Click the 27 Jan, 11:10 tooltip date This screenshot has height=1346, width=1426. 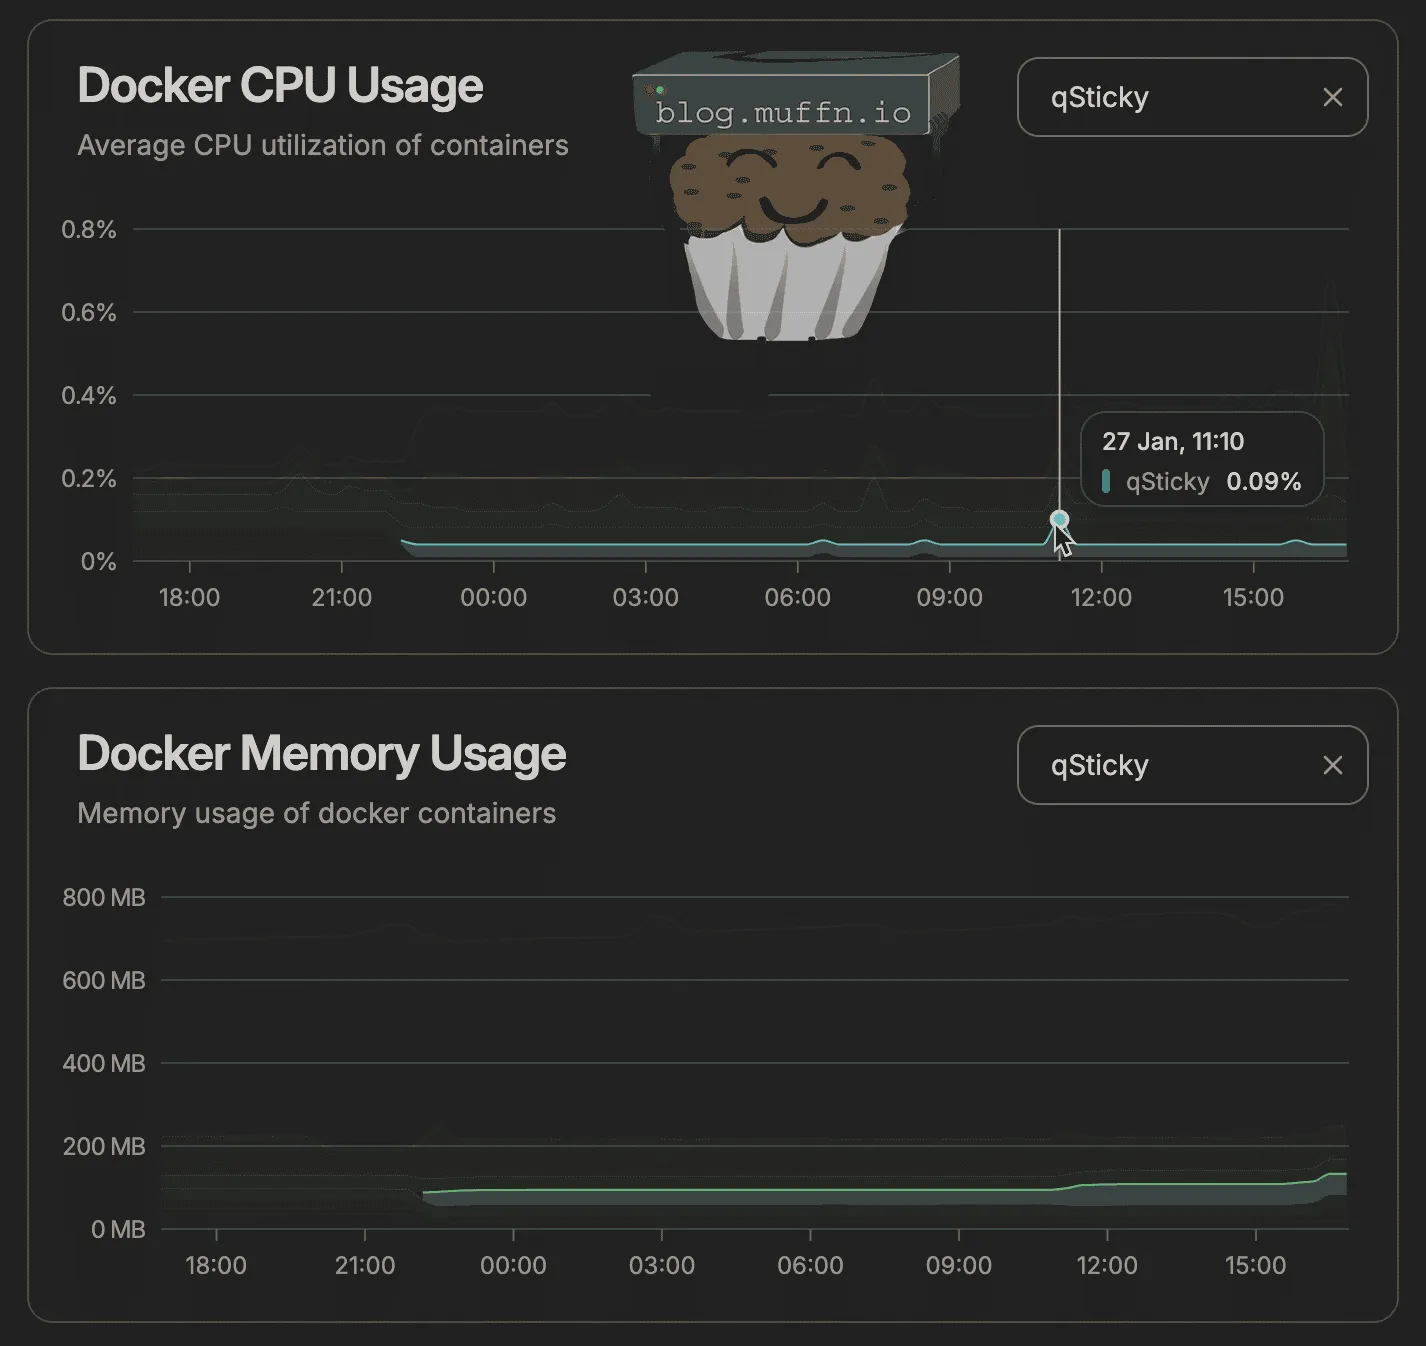click(1173, 441)
